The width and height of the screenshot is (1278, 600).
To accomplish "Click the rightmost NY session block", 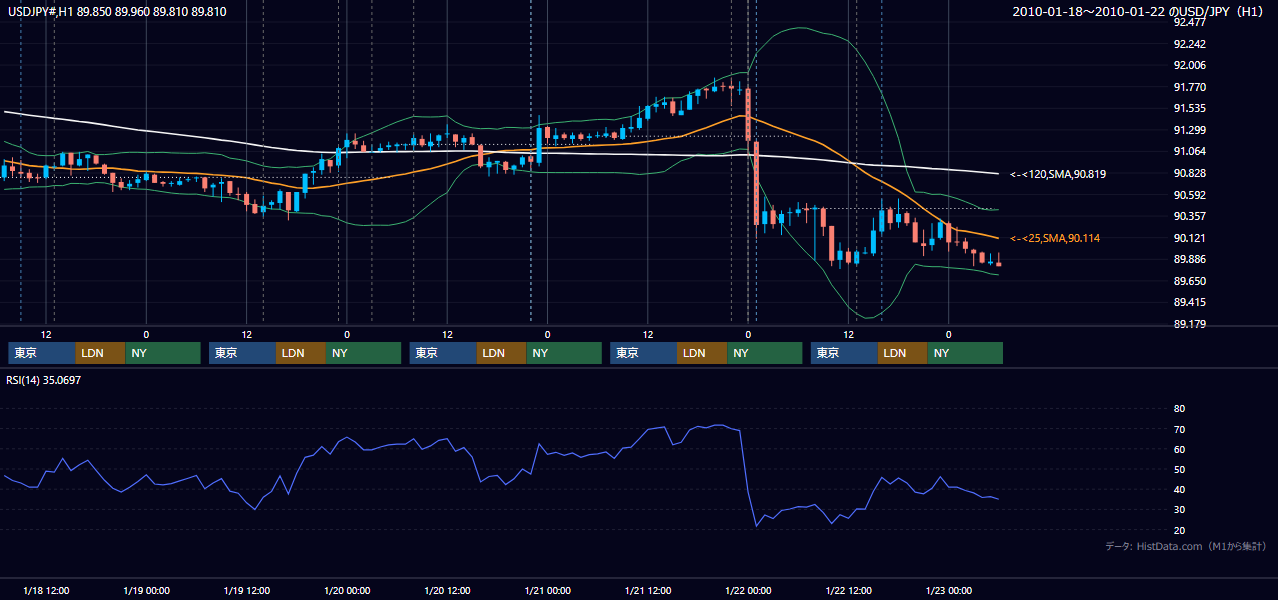I will [x=965, y=353].
